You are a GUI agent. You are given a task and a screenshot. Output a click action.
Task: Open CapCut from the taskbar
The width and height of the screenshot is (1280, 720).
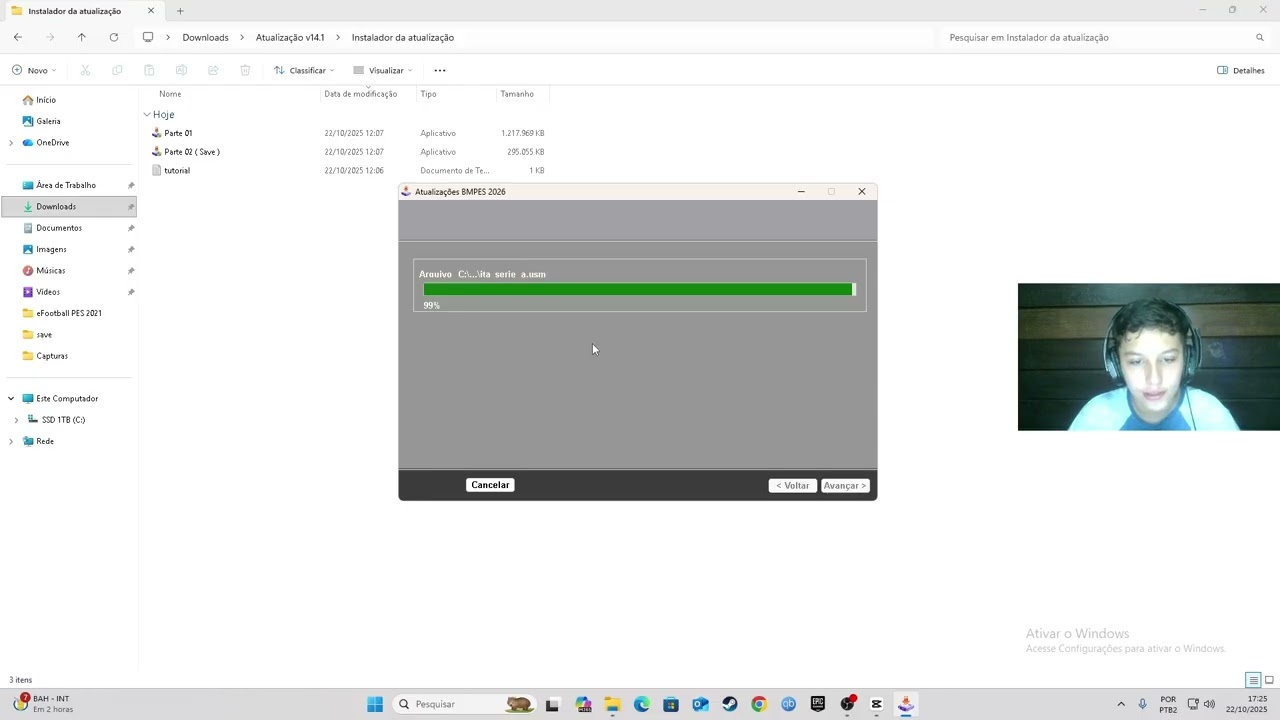(877, 705)
